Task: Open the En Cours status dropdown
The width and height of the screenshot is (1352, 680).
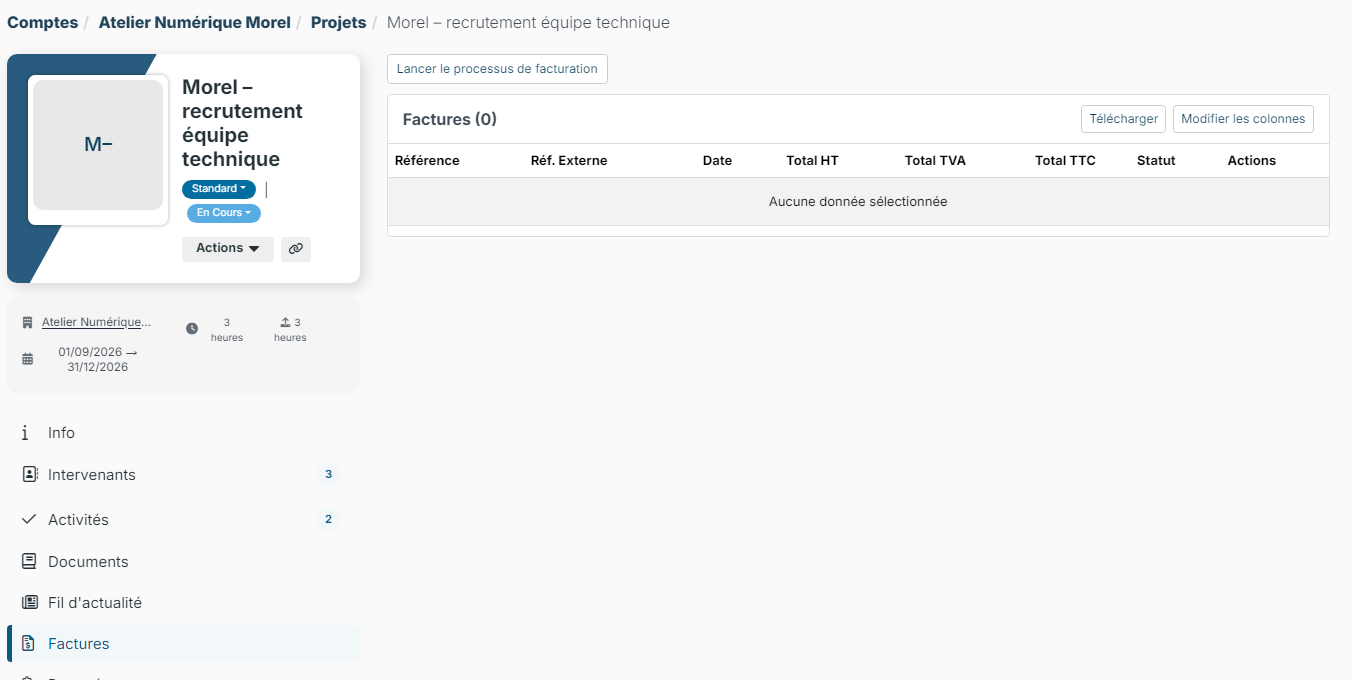Action: click(224, 213)
